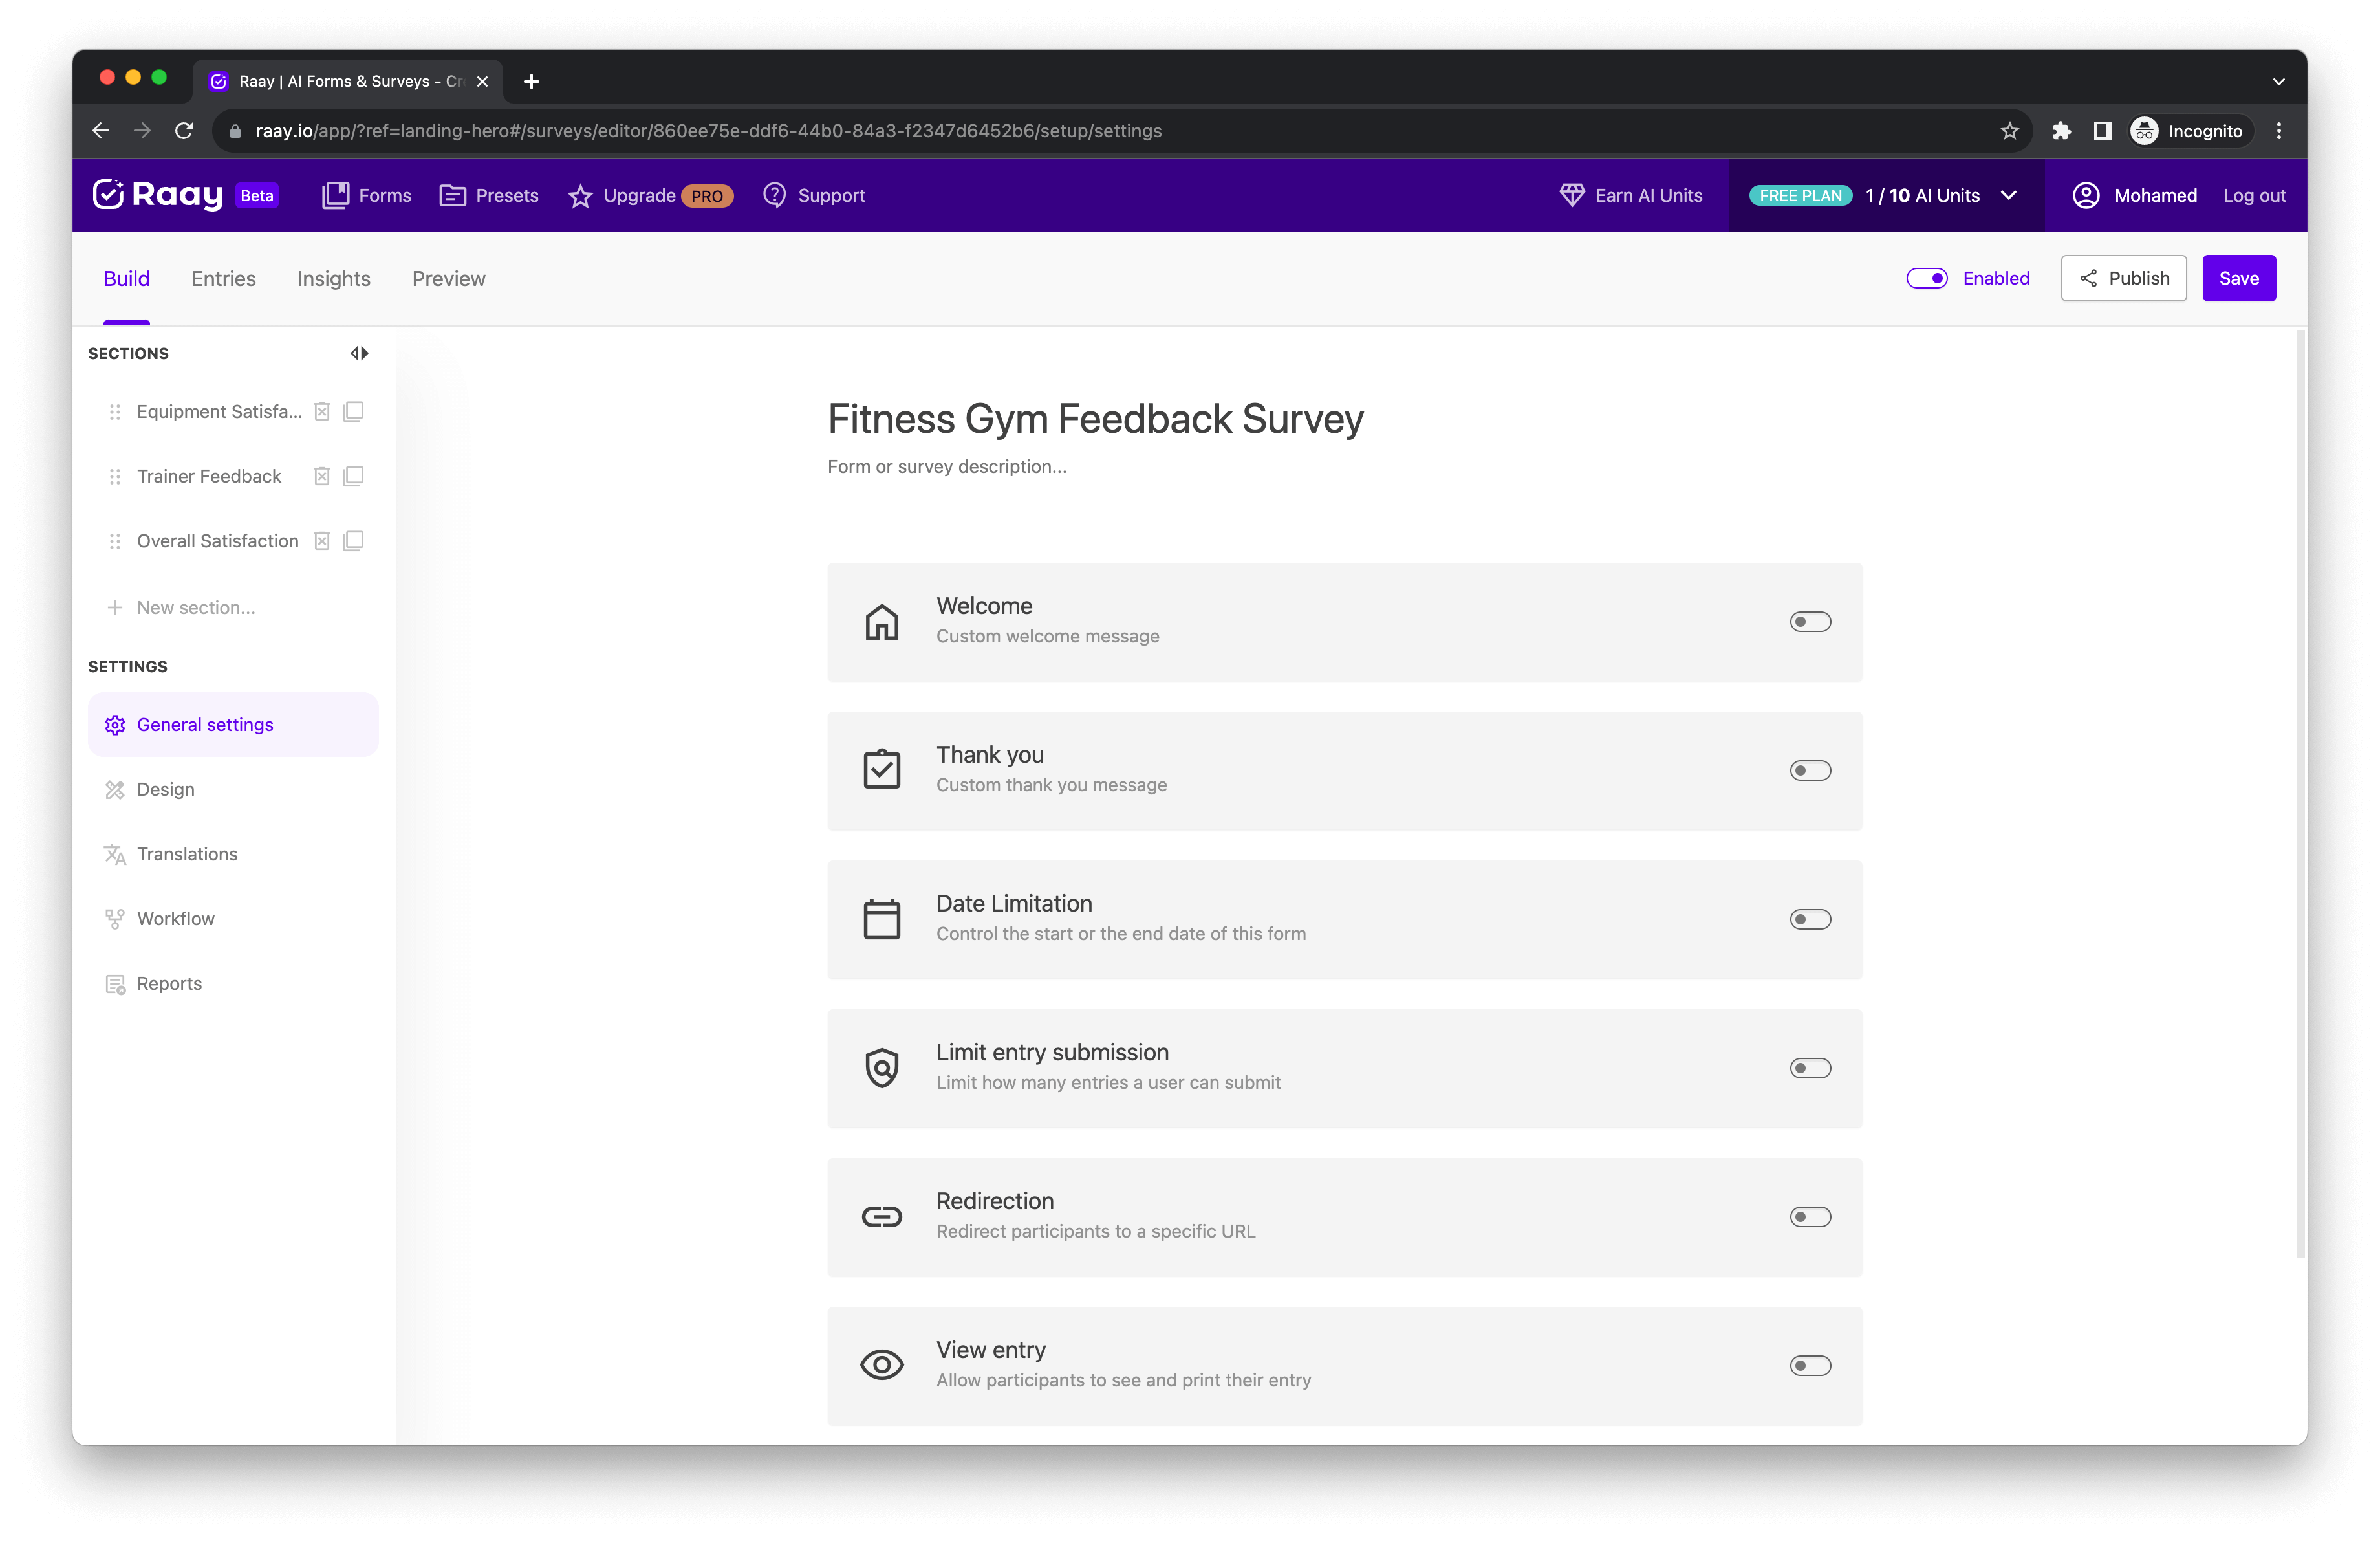Bookmark this page with the star icon
Screen dimensions: 2380x1541
click(x=2009, y=131)
